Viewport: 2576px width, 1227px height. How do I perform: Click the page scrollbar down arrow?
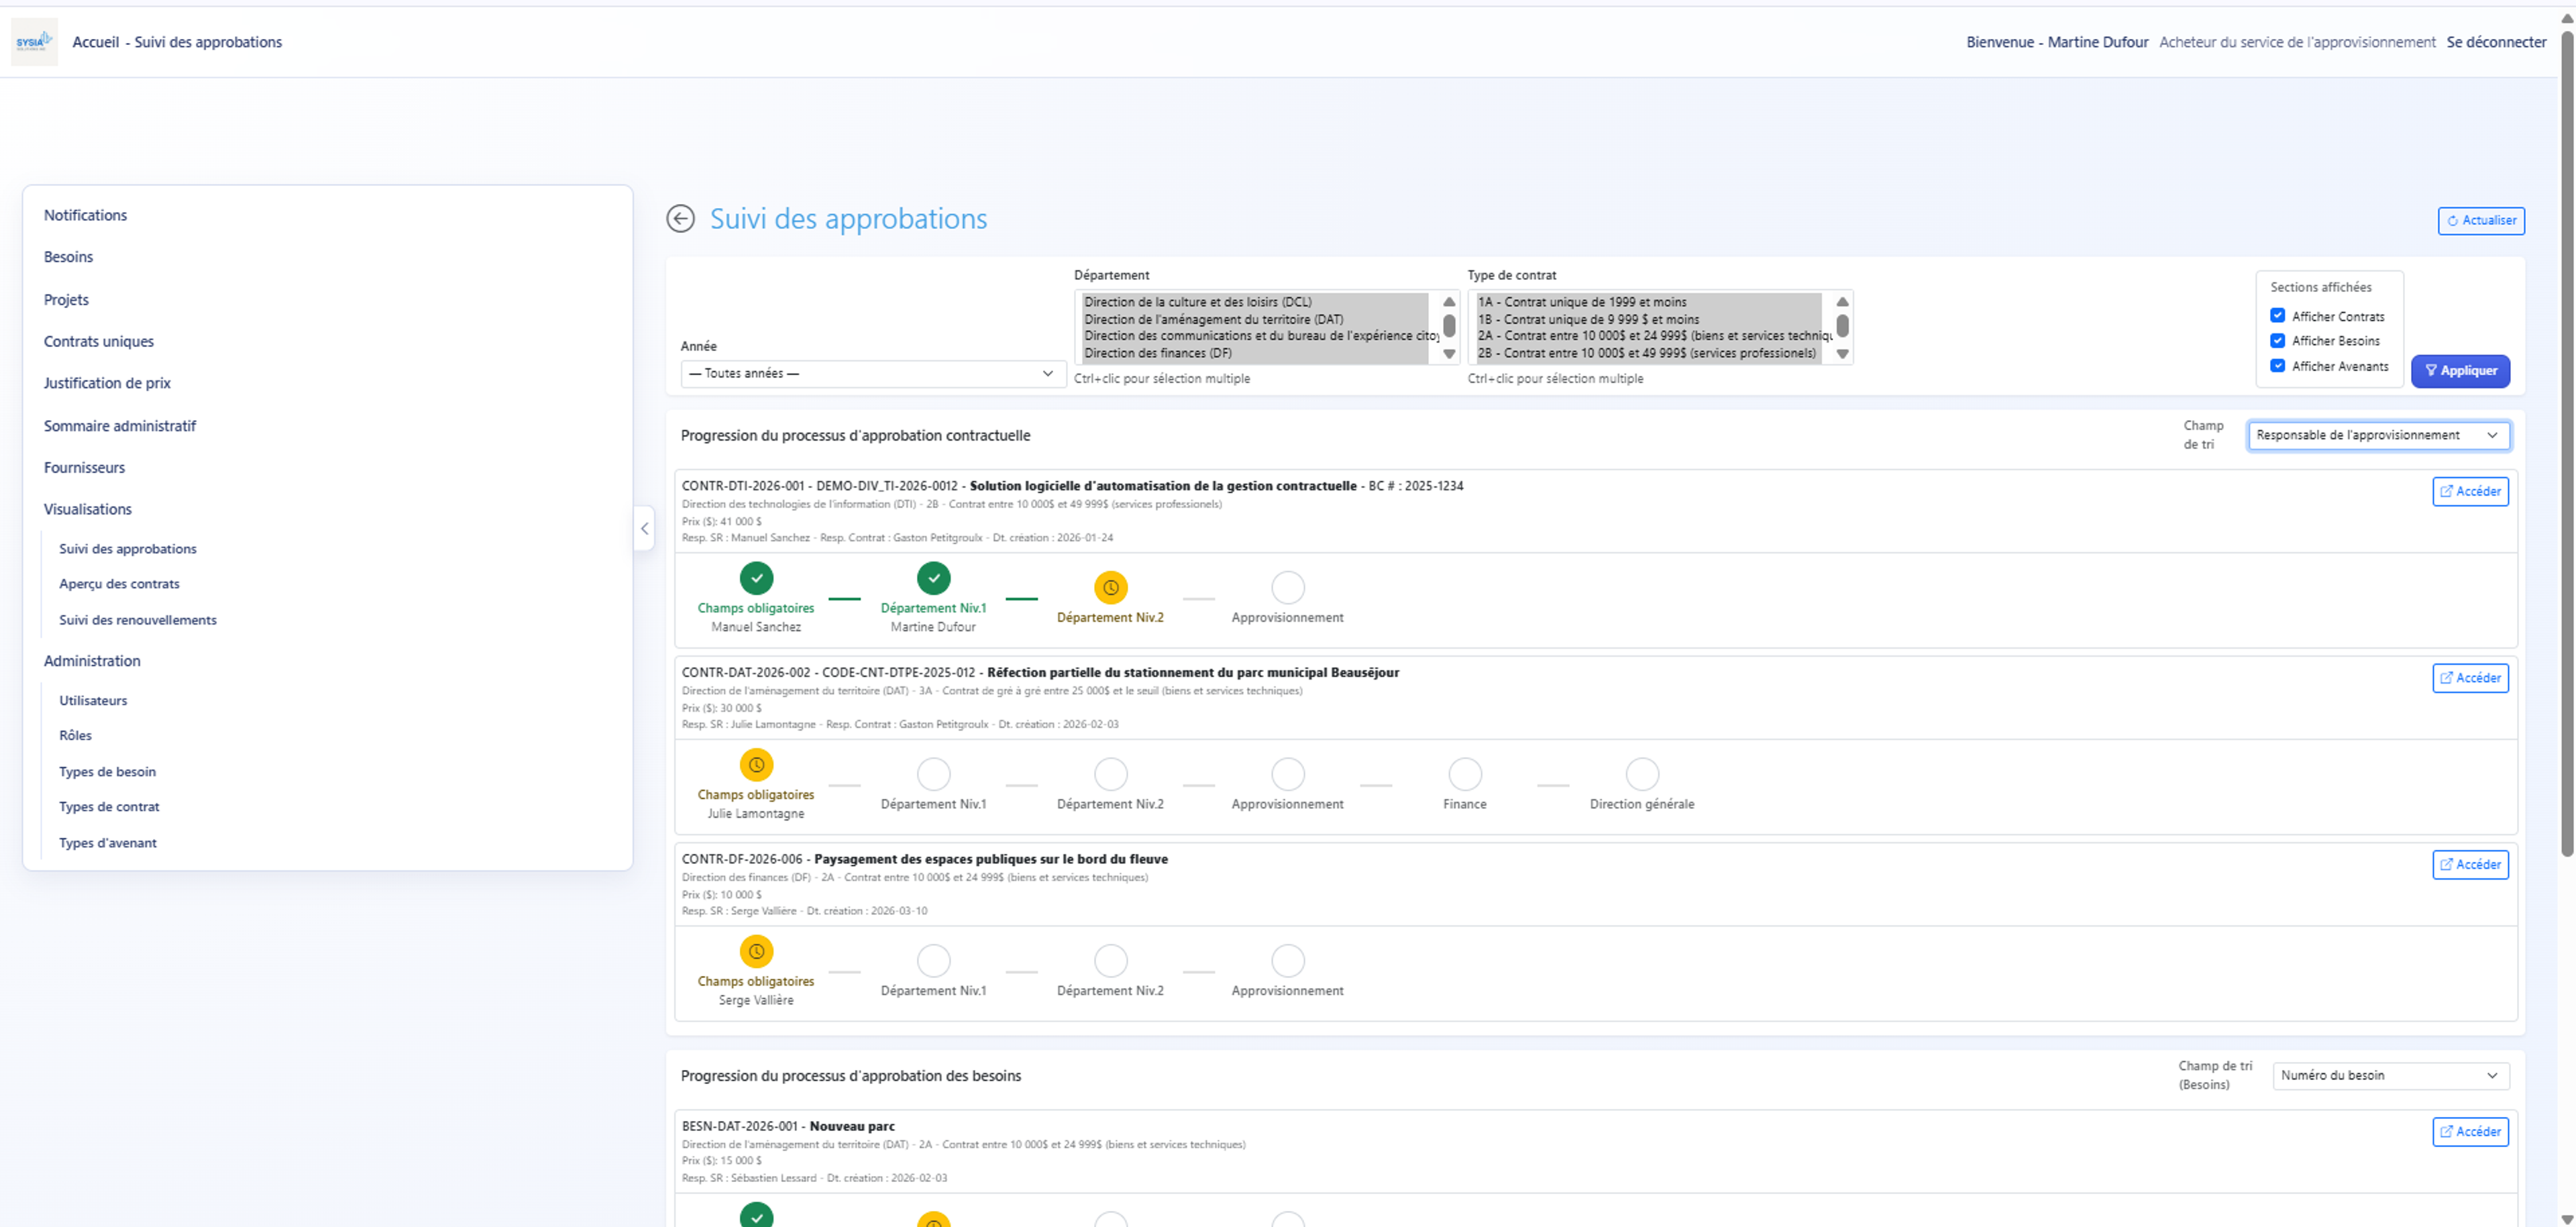pyautogui.click(x=2567, y=1219)
